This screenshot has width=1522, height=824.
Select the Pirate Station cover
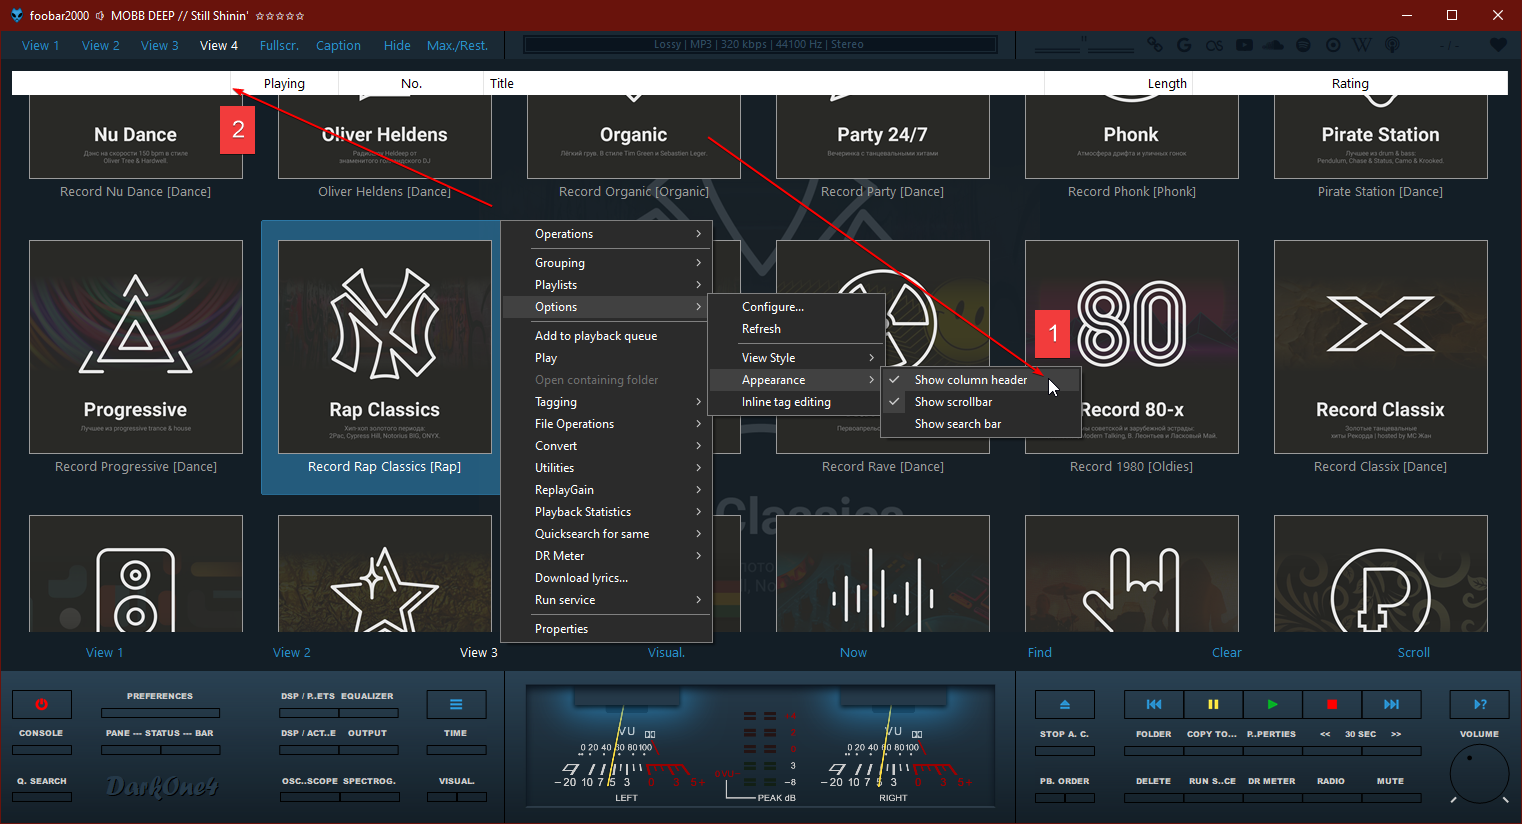pos(1381,137)
